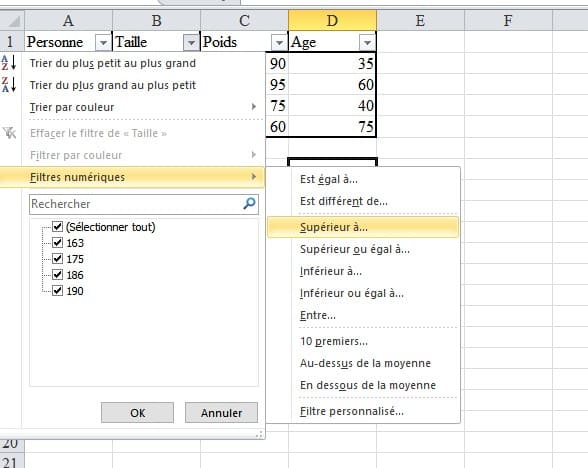Uncheck the 163 value checkbox
Viewport: 588px width, 468px height.
pyautogui.click(x=57, y=243)
